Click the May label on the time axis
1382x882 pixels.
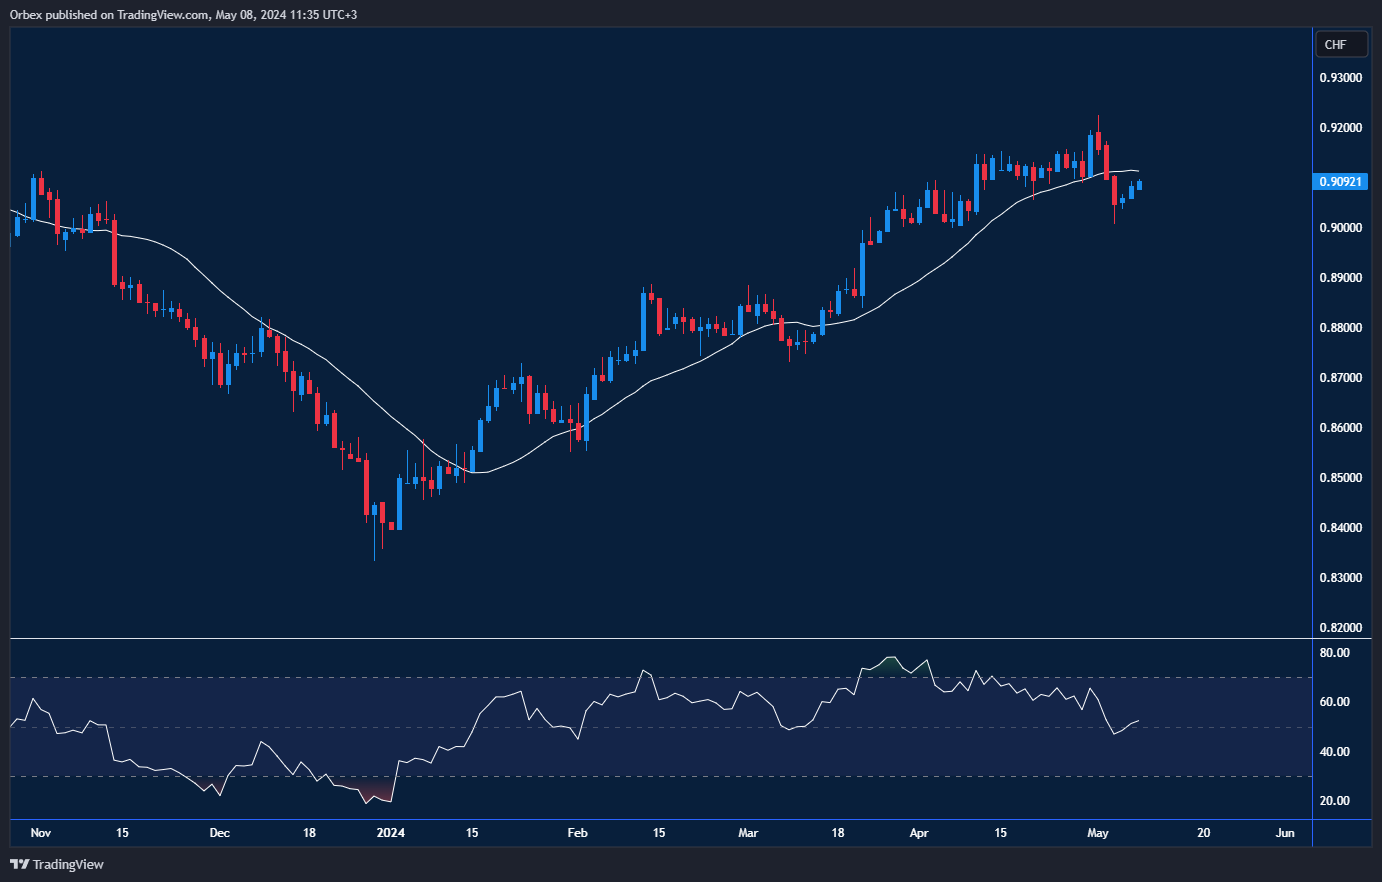tap(1098, 833)
